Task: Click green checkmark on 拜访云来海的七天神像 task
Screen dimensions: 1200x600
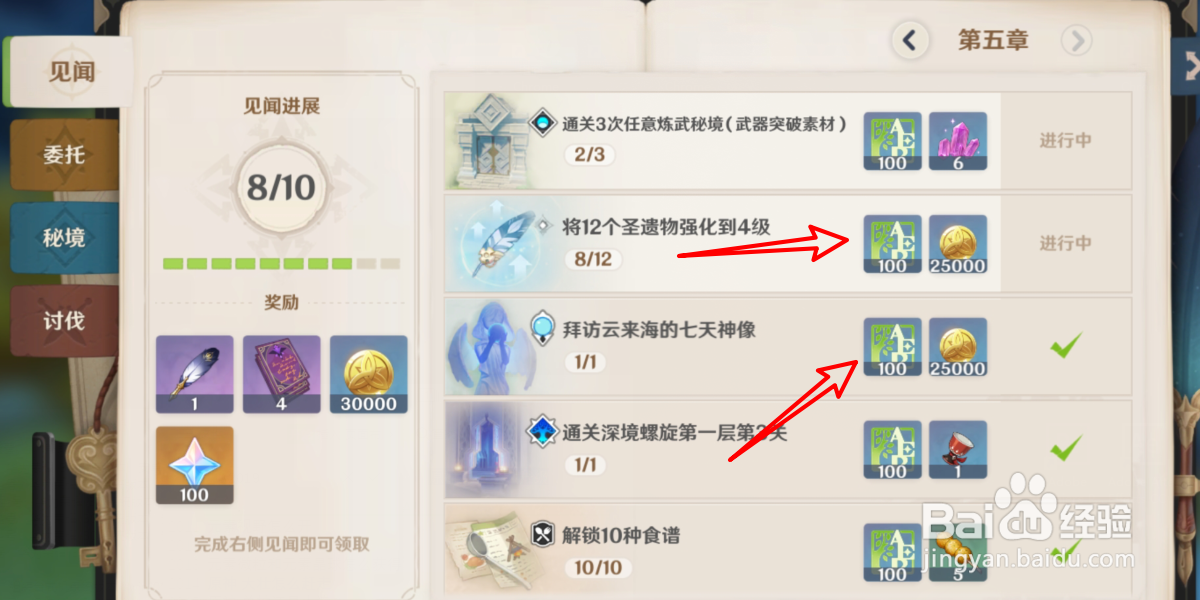Action: (x=1066, y=346)
